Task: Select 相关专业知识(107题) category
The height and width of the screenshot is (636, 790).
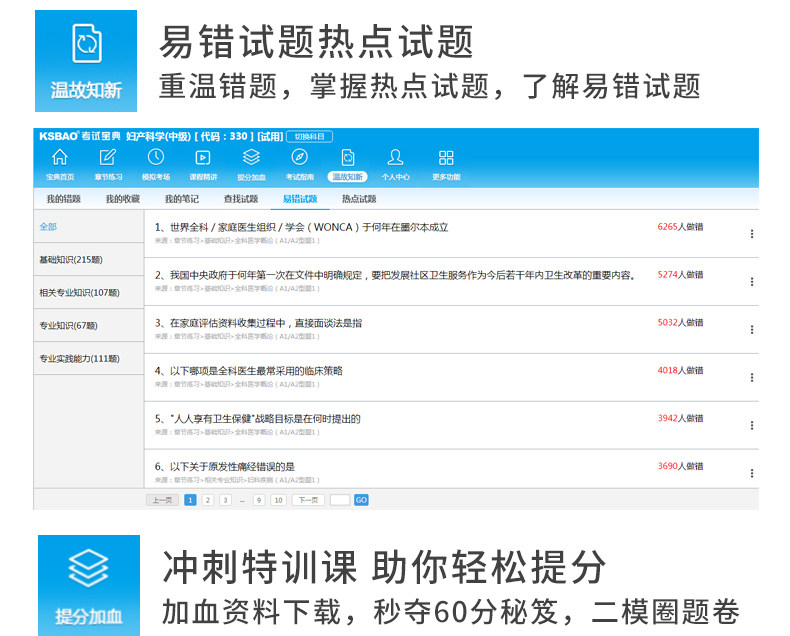Action: pos(89,293)
